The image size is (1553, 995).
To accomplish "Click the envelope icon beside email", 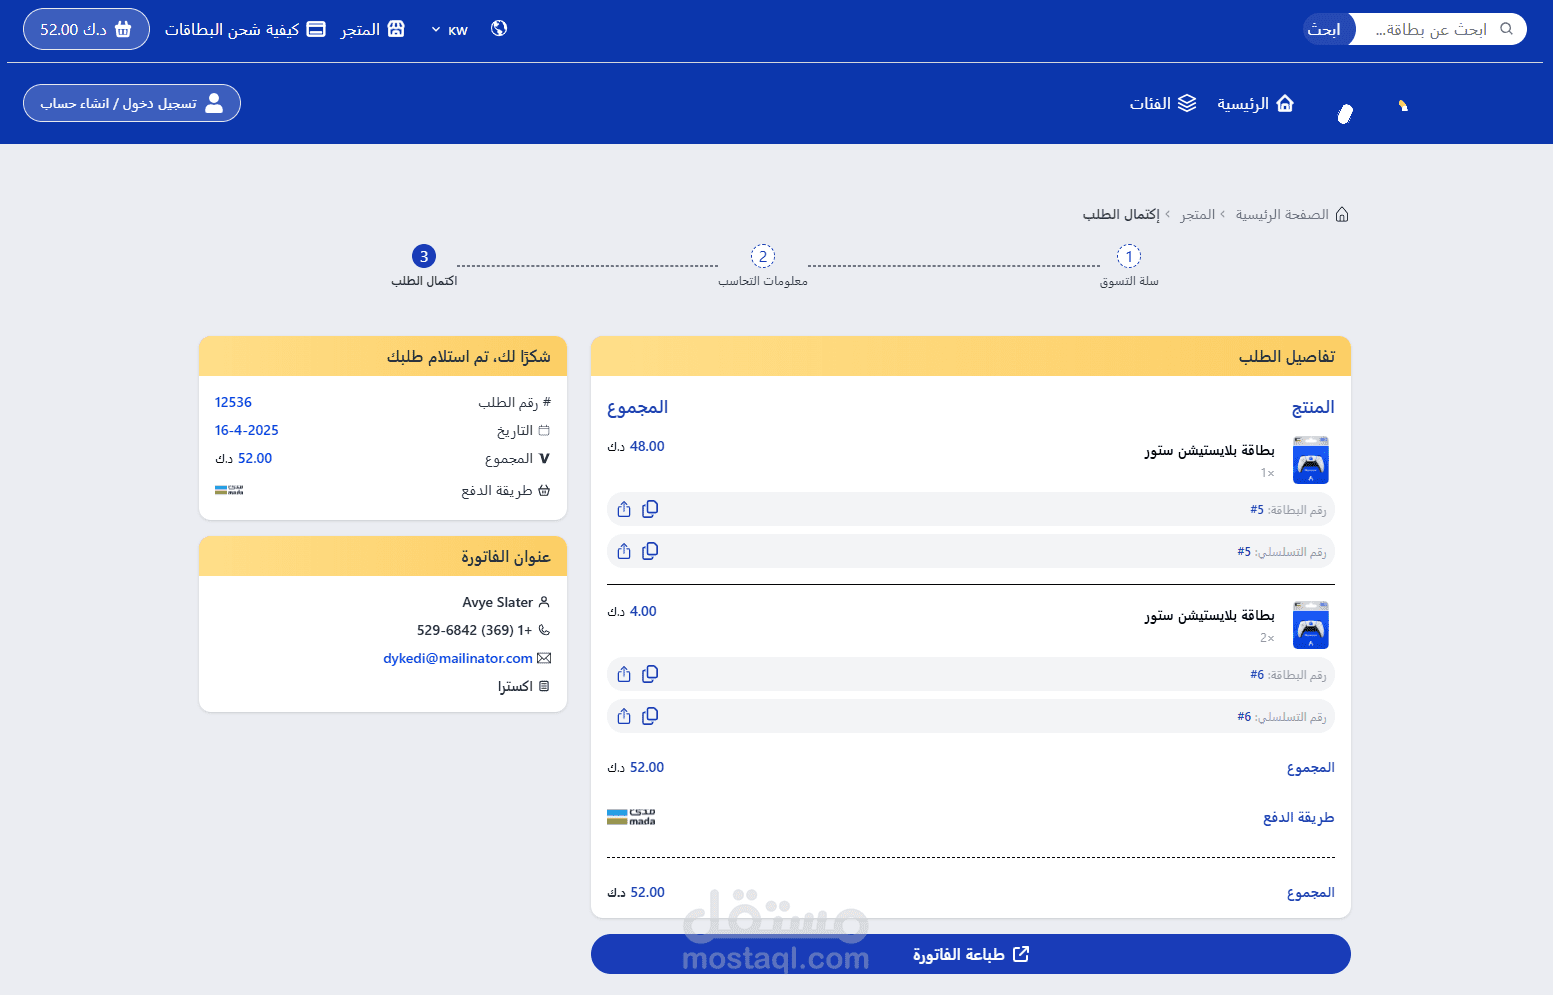I will pos(544,658).
